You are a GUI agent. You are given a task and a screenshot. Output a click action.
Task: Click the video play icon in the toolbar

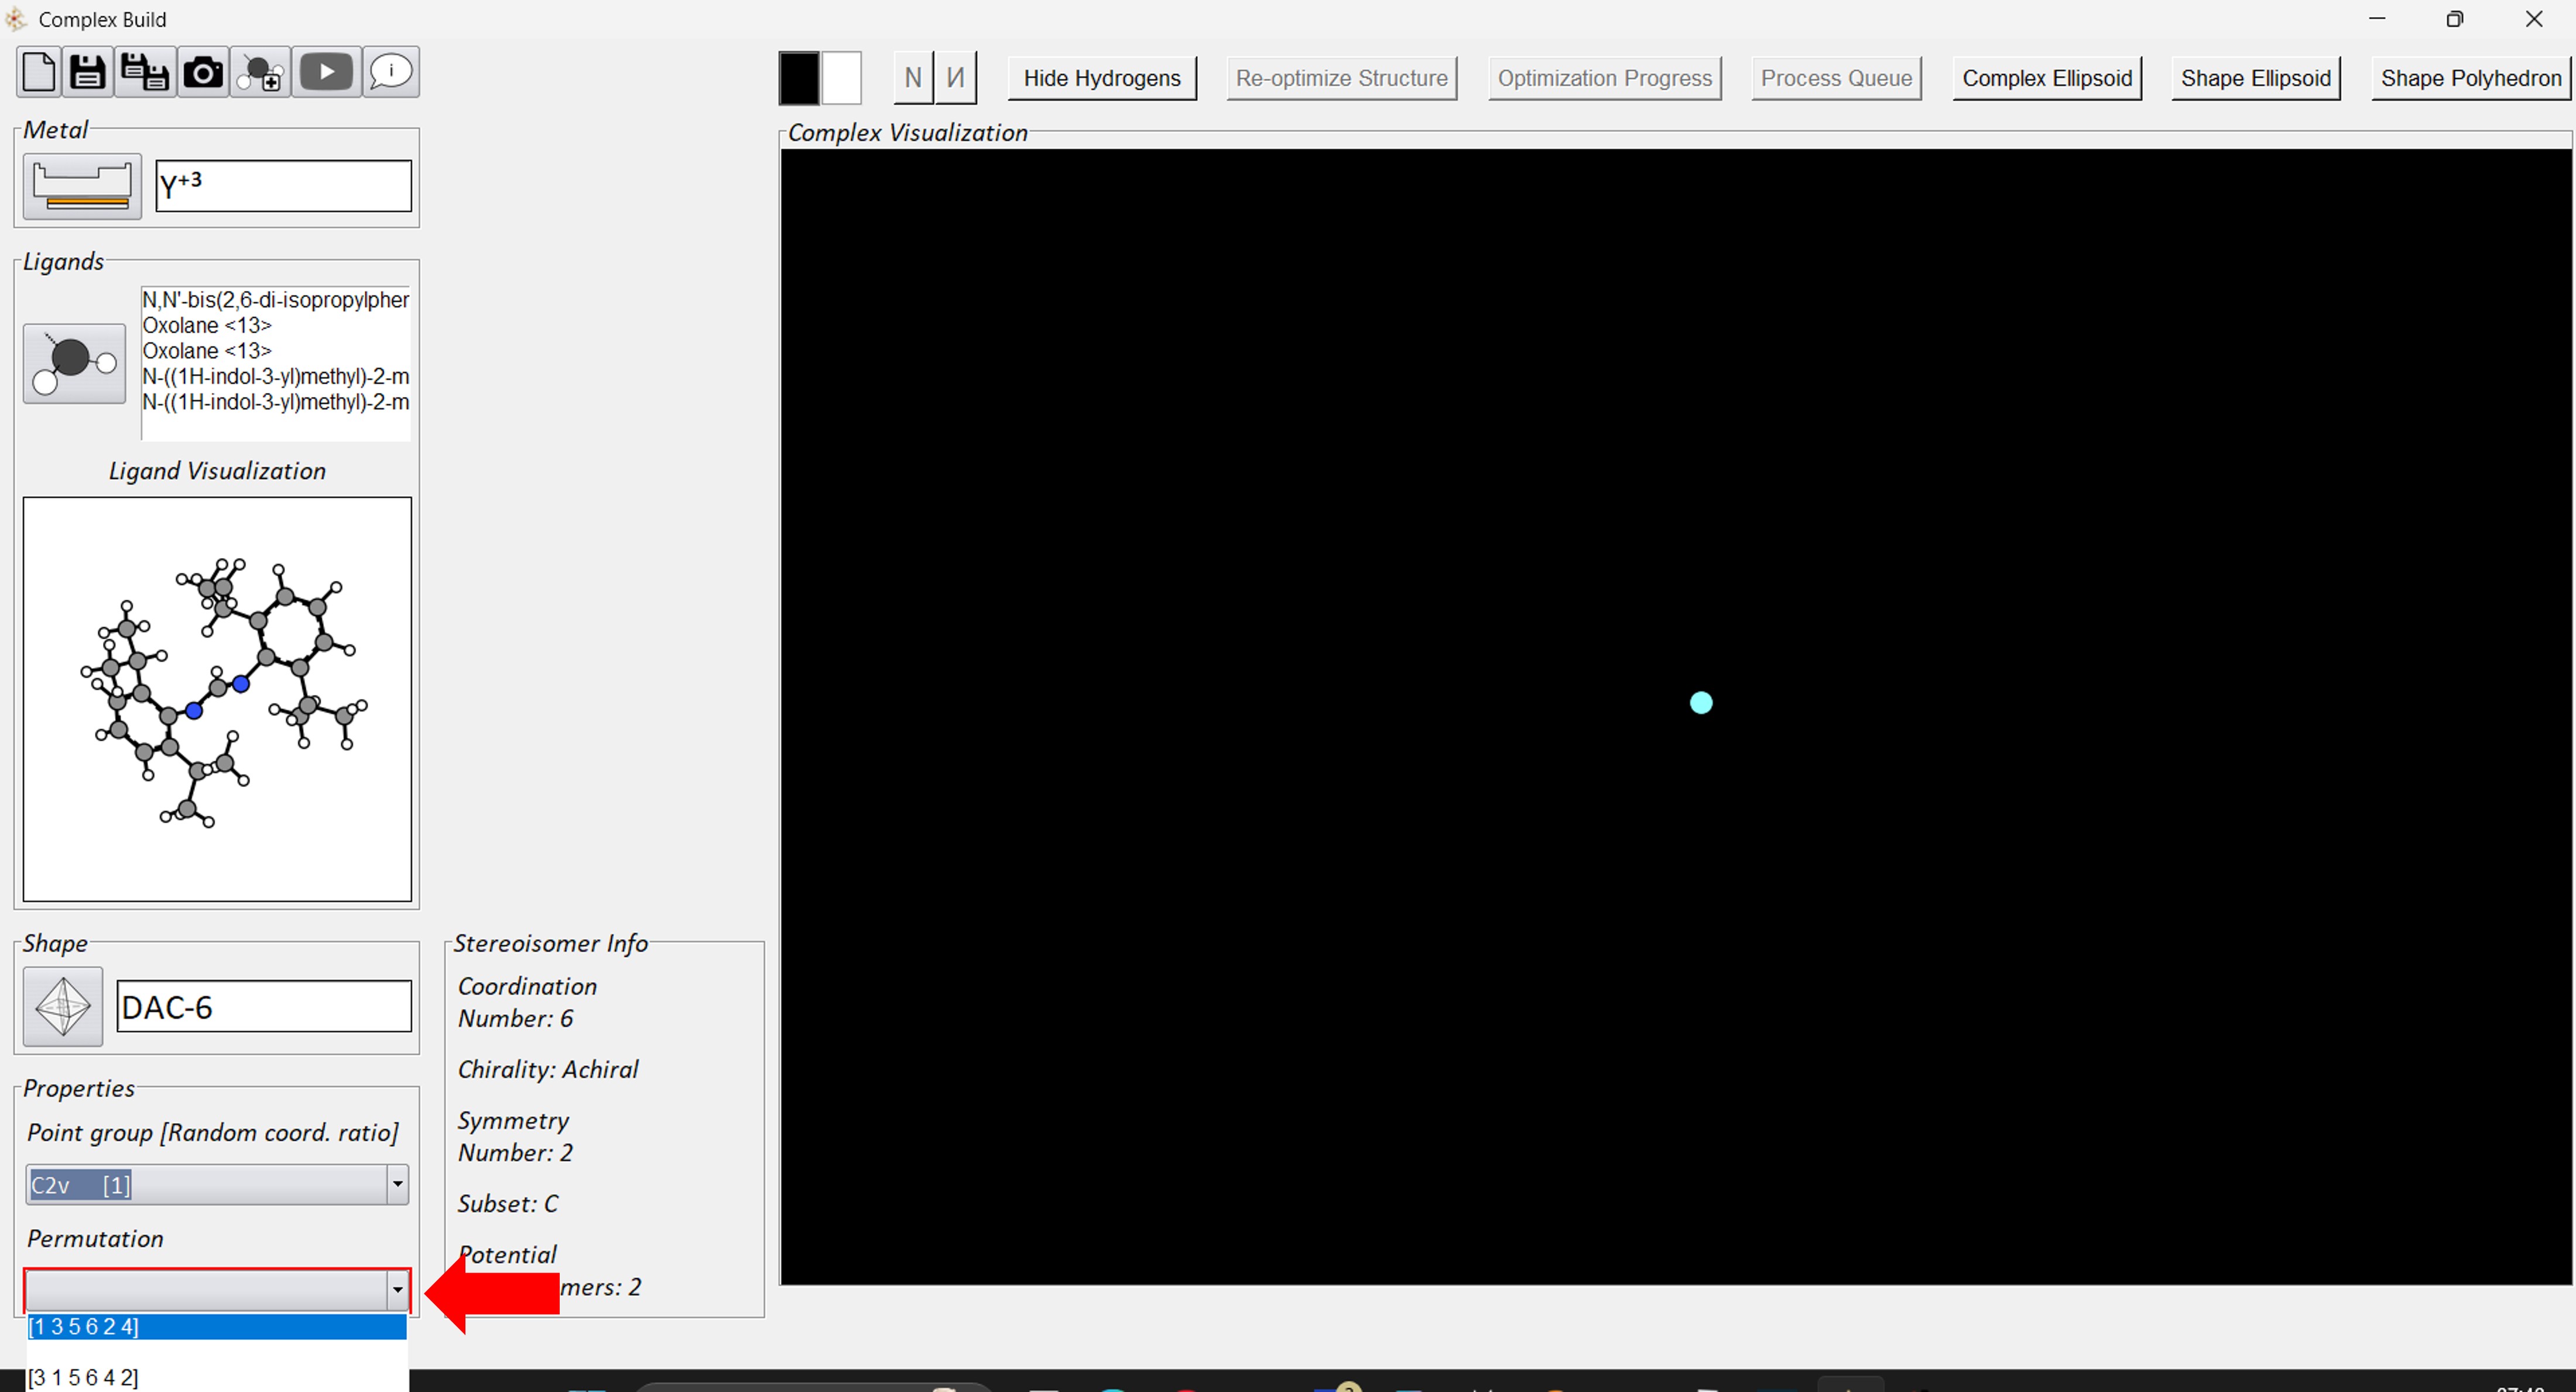(x=326, y=72)
